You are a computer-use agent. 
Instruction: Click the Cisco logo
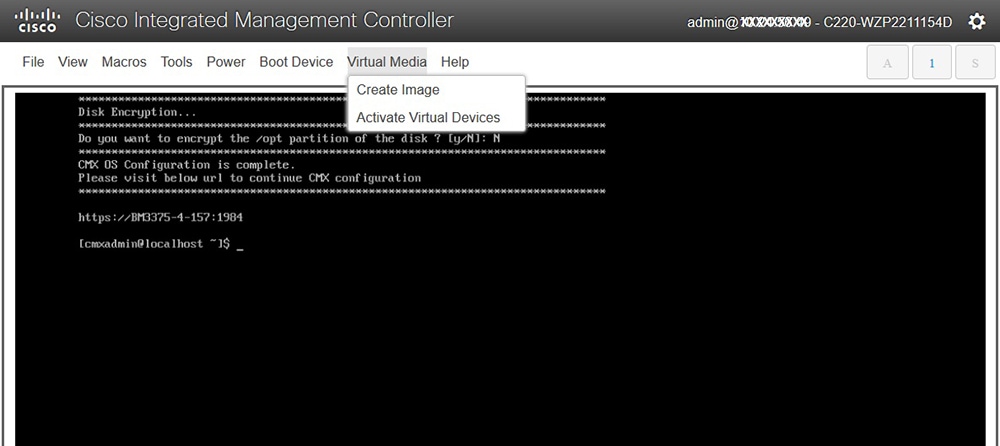[x=37, y=20]
